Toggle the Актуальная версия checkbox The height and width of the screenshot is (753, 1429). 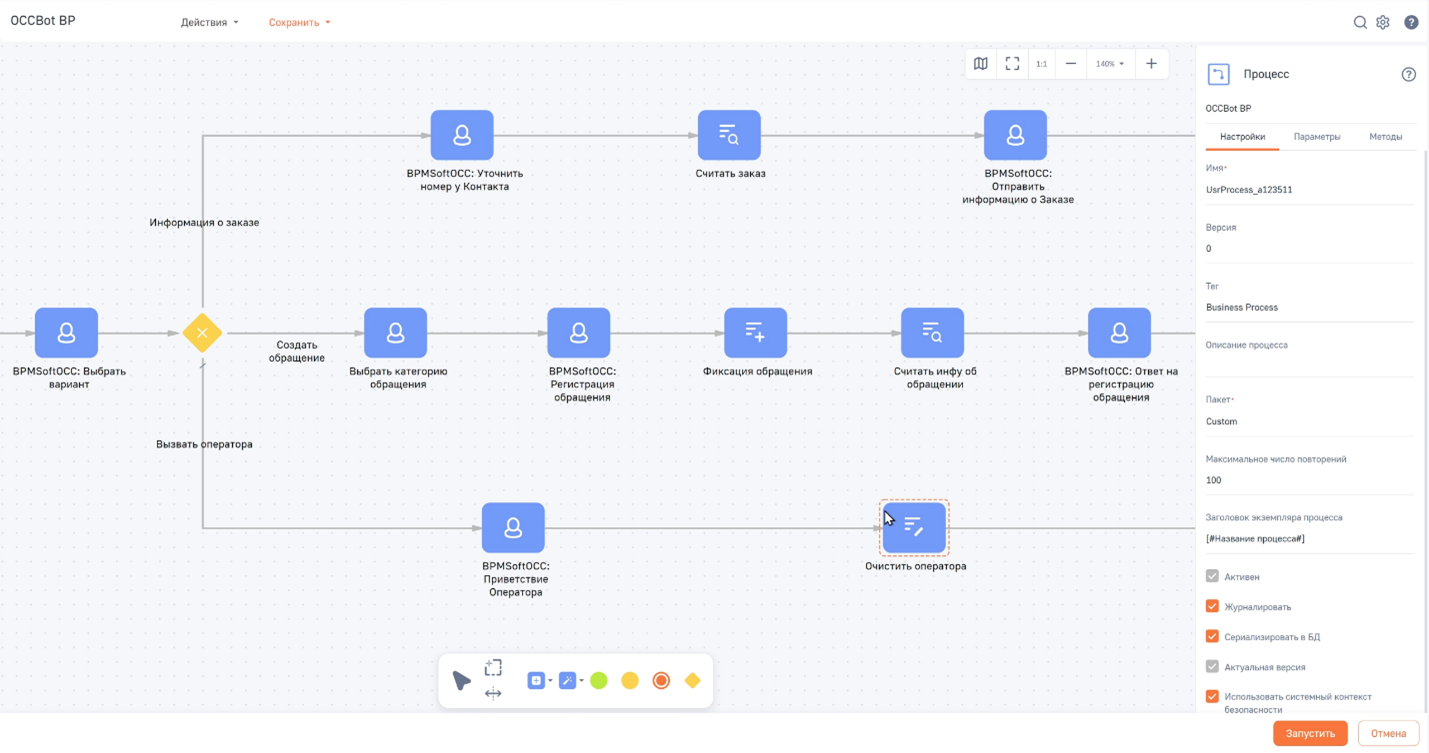coord(1212,666)
